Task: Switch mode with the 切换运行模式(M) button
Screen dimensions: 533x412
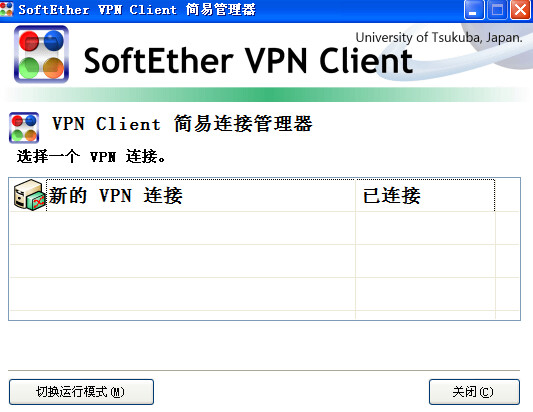Action: coord(81,392)
